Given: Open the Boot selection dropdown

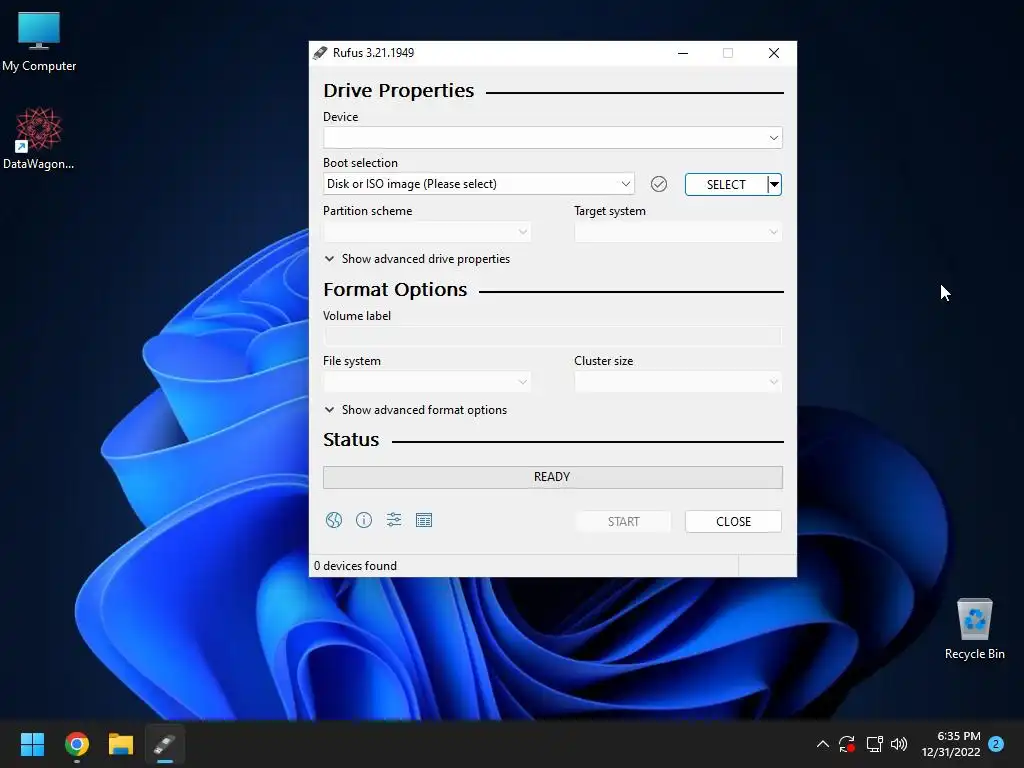Looking at the screenshot, I should click(479, 184).
